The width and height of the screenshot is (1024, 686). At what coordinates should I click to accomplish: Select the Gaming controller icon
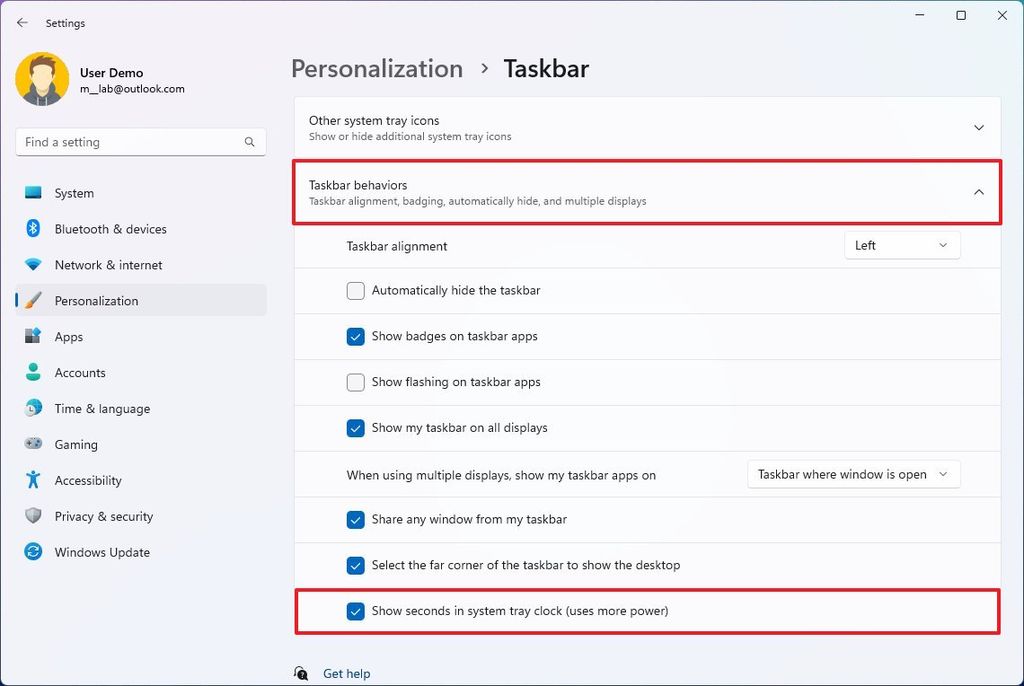pos(32,445)
